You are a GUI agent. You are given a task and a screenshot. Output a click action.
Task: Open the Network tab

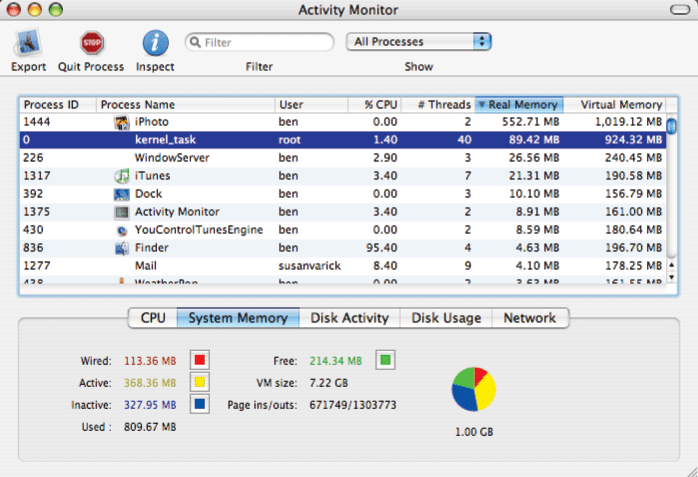pos(530,318)
